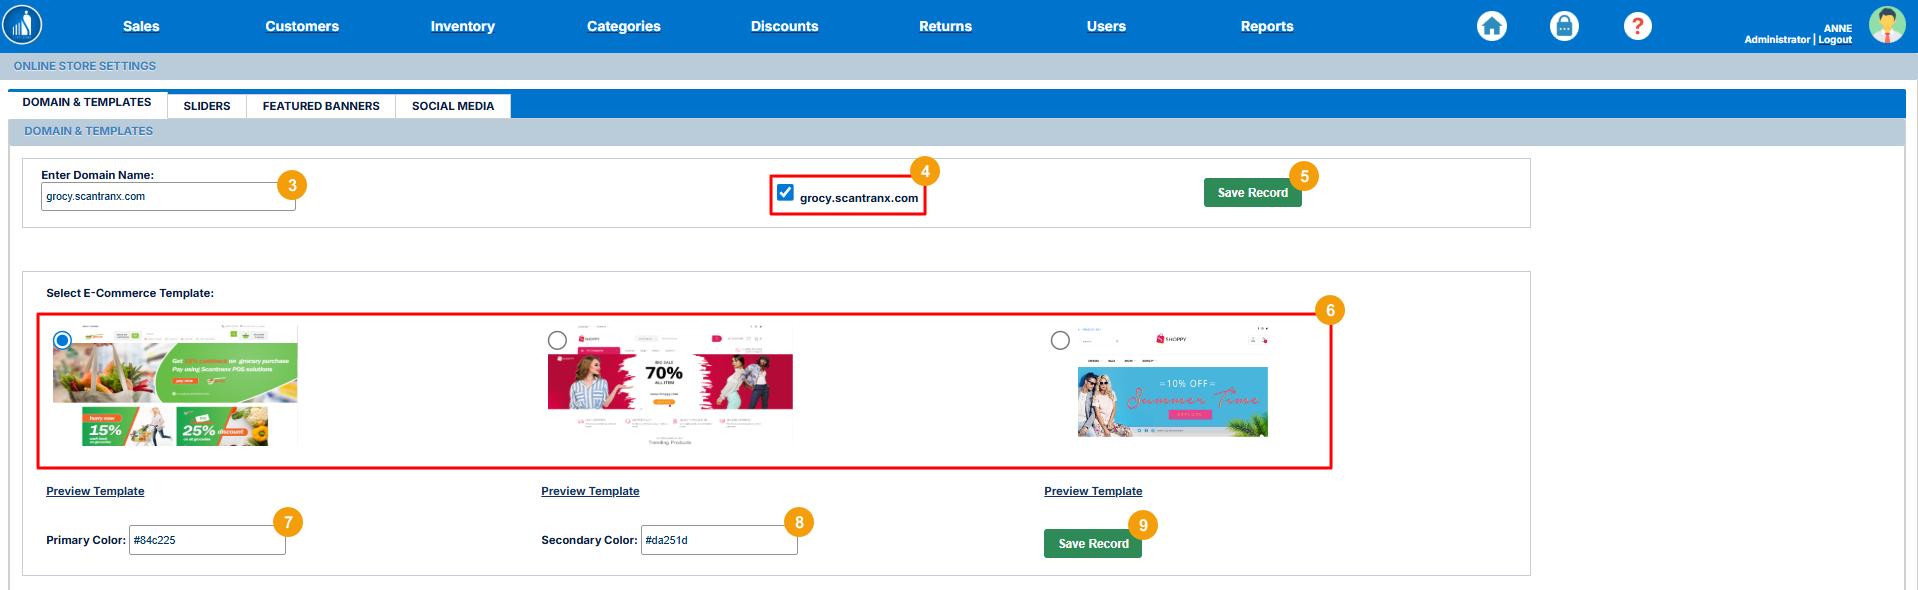Toggle the grocy.scantranx.com checkbox

coord(786,192)
